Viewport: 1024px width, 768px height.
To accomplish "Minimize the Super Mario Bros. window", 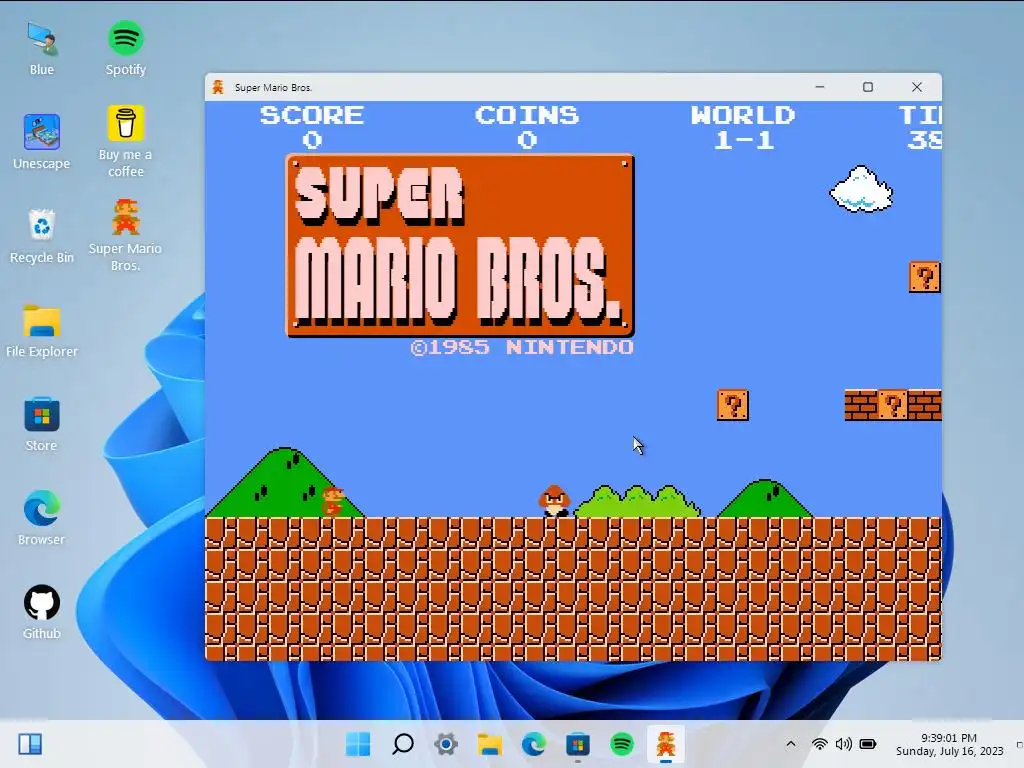I will coord(820,87).
